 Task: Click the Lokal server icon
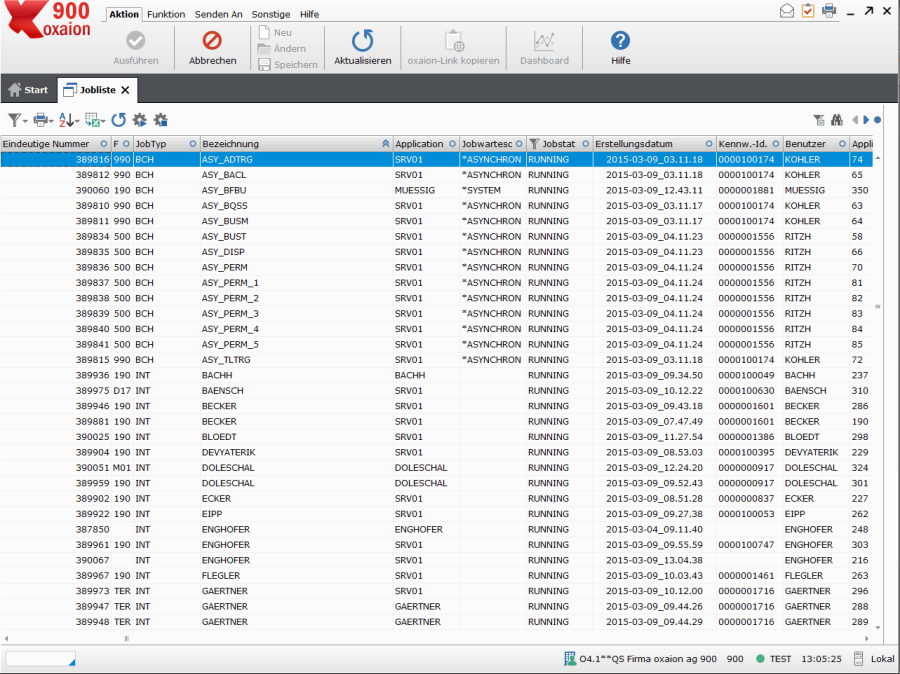click(859, 658)
